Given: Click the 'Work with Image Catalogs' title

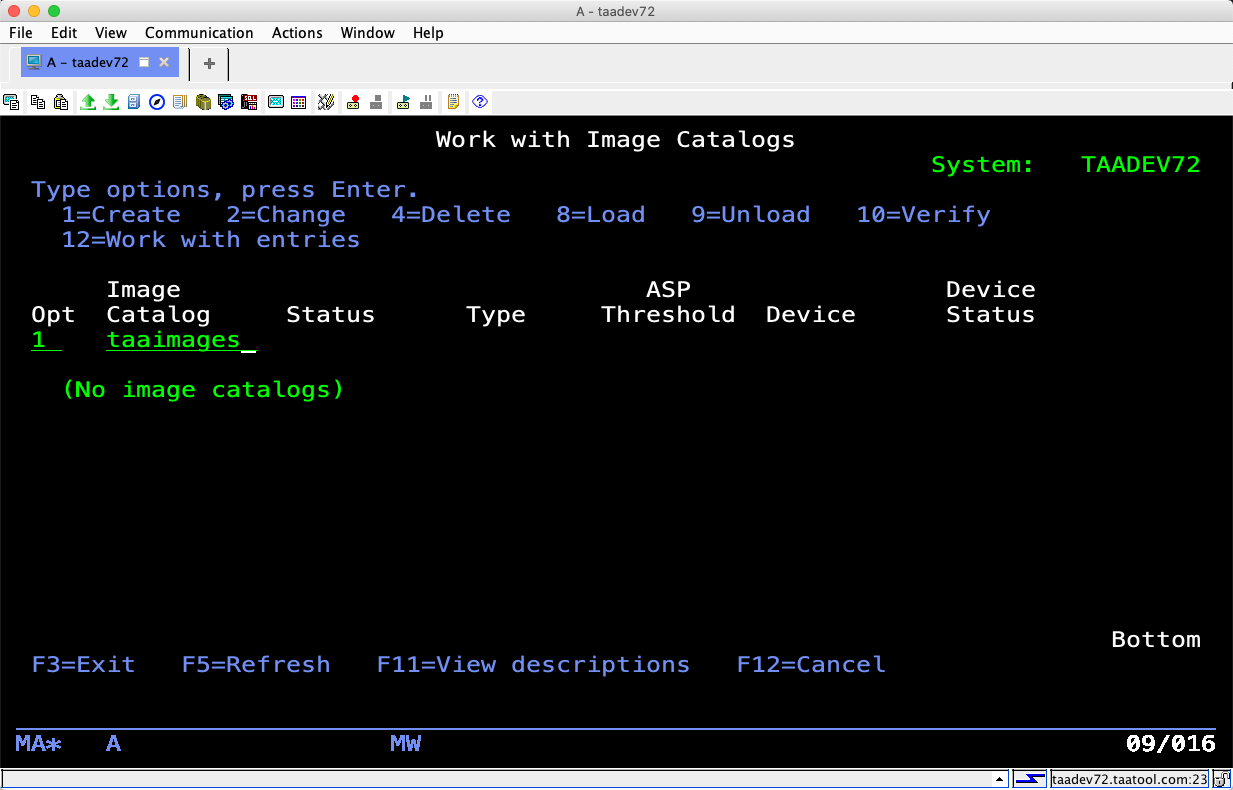Looking at the screenshot, I should tap(616, 140).
